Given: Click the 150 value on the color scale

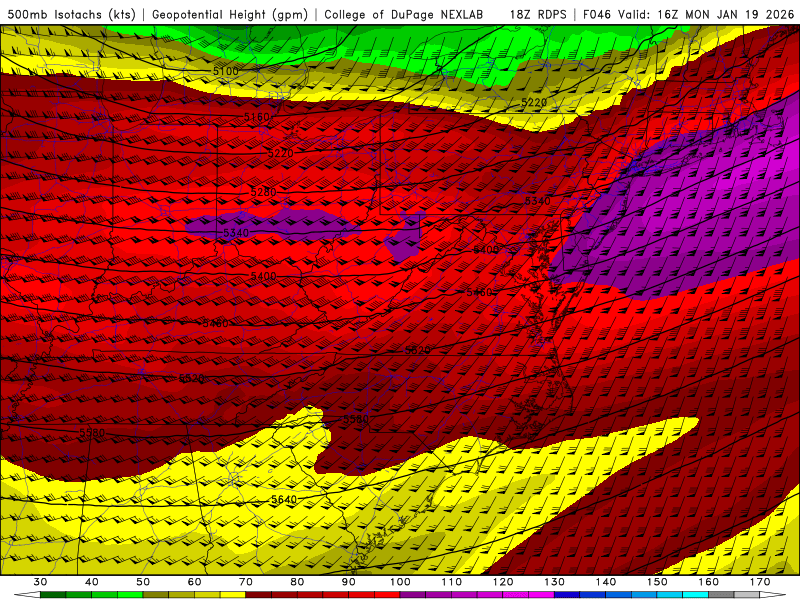Looking at the screenshot, I should [x=658, y=582].
